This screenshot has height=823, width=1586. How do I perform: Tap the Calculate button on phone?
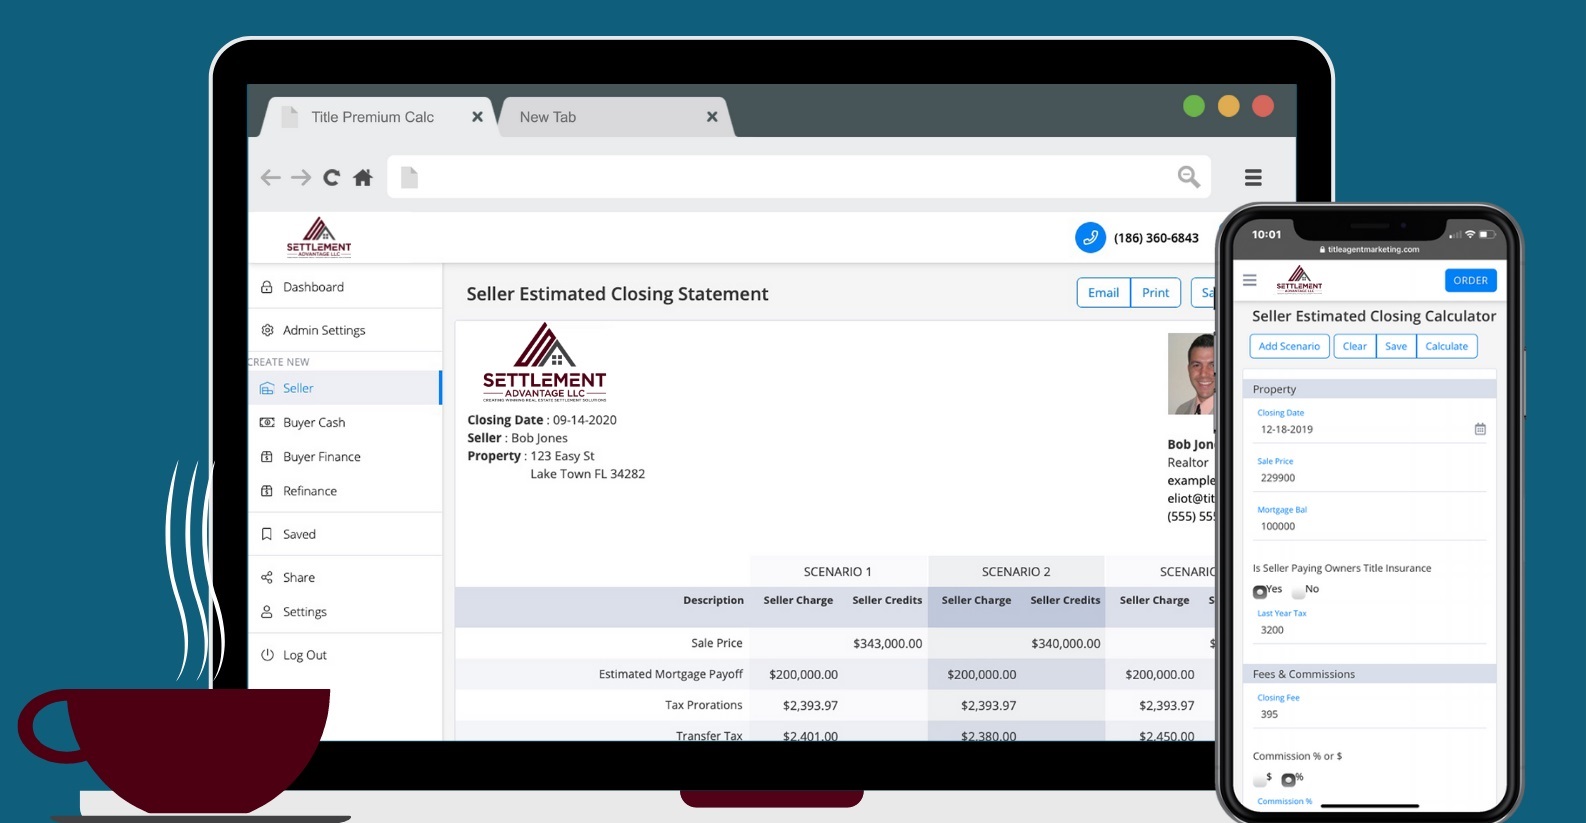(x=1447, y=347)
